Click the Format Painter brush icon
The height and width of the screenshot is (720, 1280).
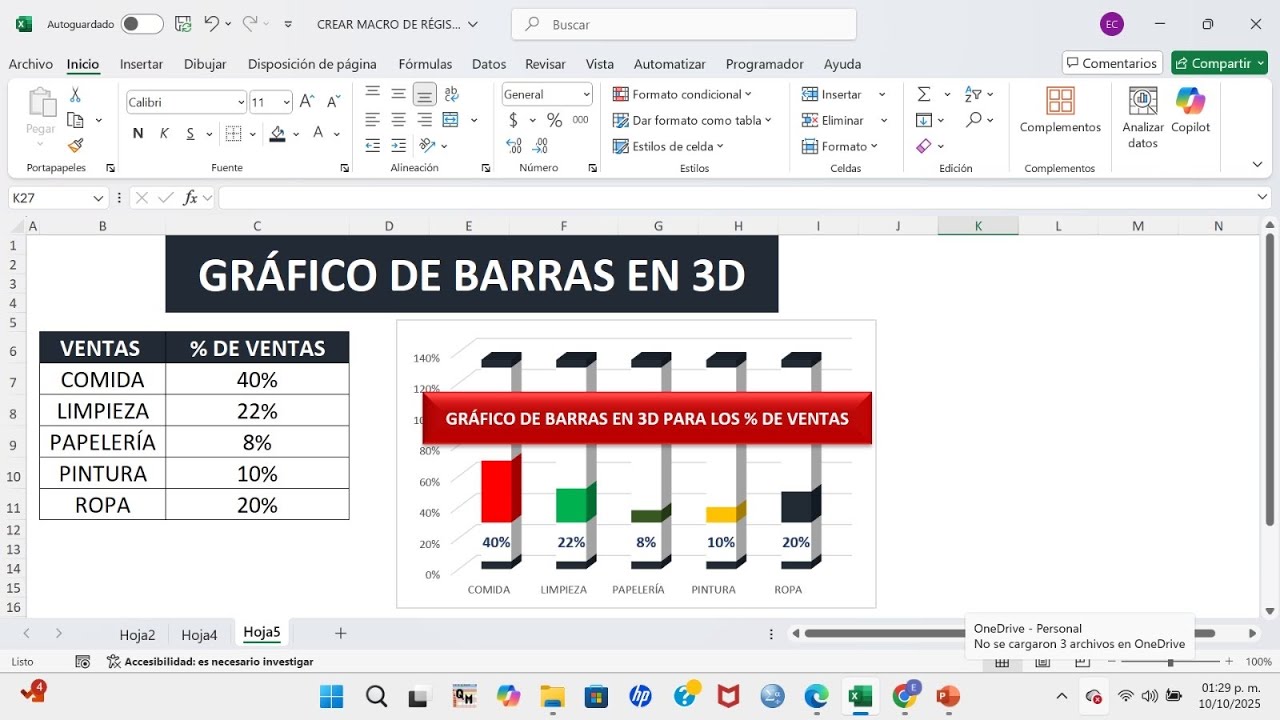[75, 145]
